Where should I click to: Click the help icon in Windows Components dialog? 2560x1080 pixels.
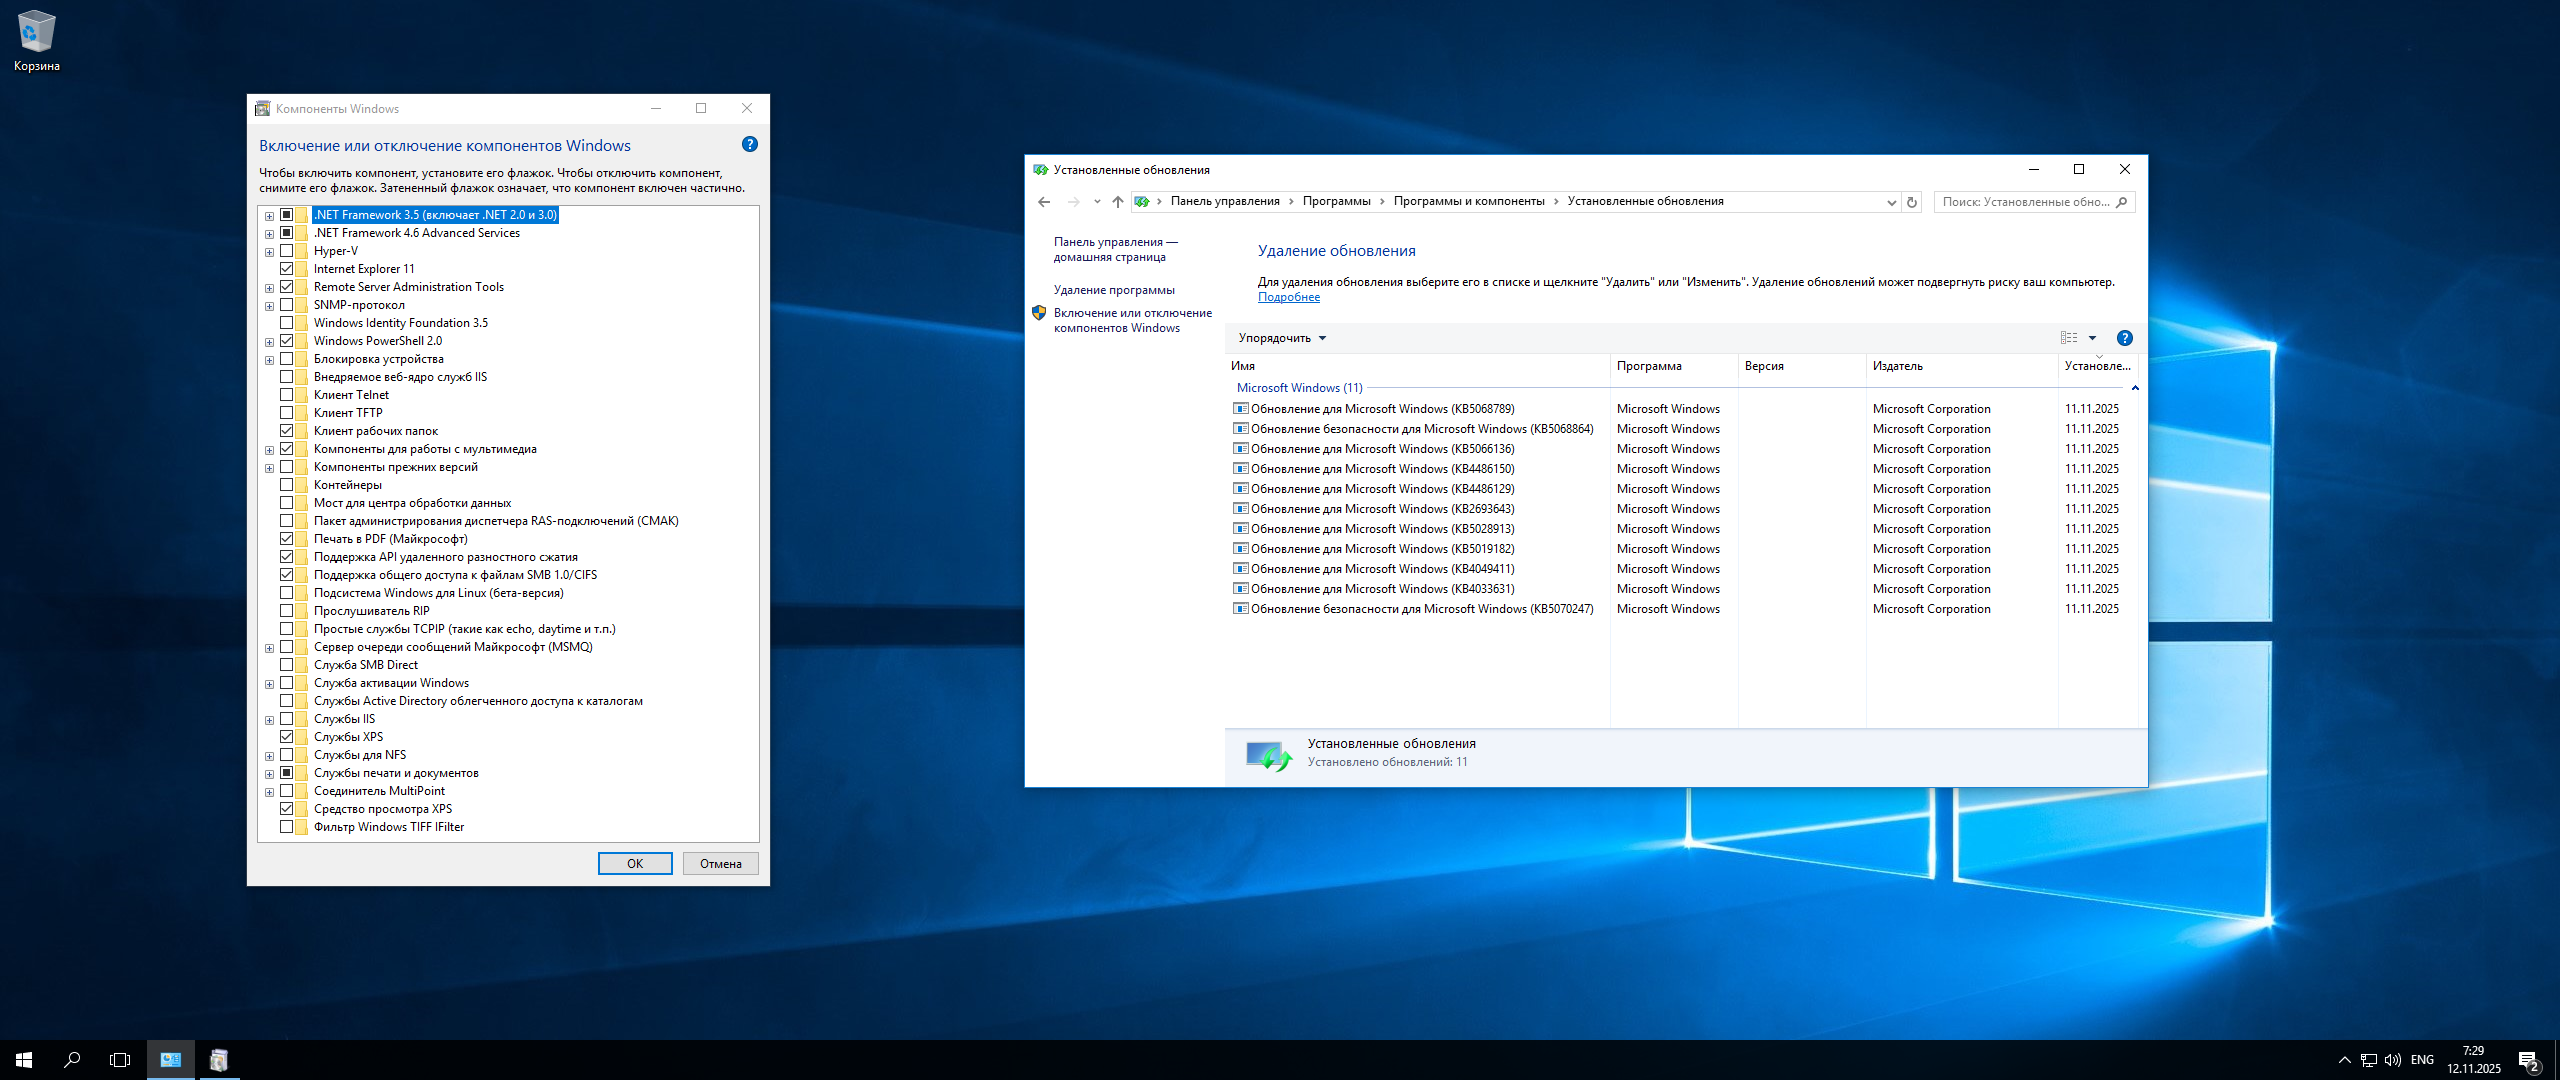749,145
